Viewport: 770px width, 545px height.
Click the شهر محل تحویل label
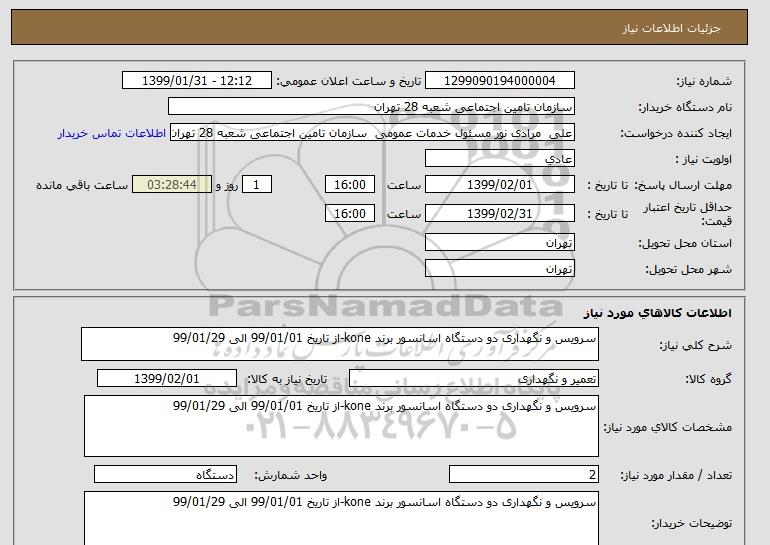688,270
